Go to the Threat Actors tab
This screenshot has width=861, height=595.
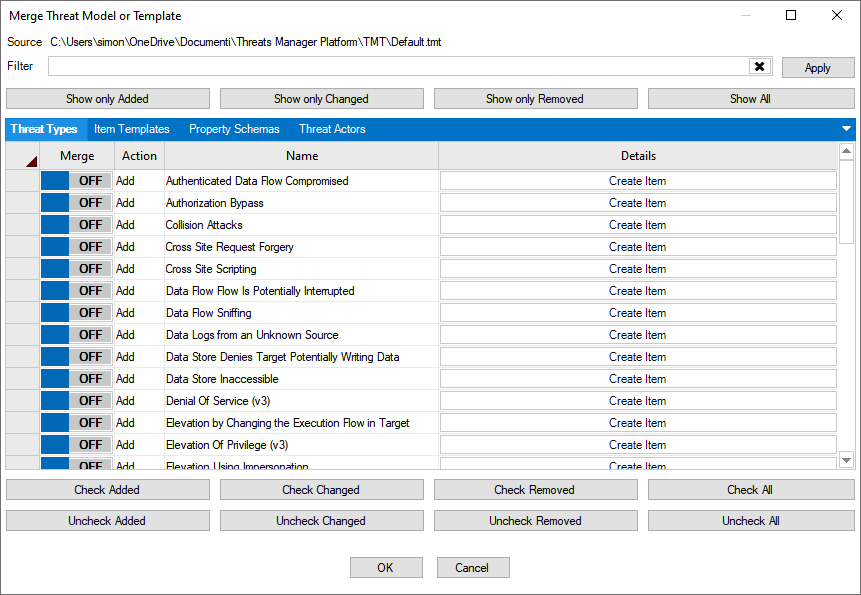click(332, 129)
